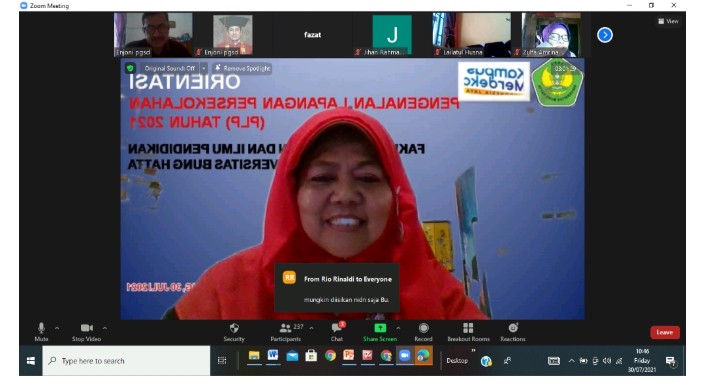Screen dimensions: 705x392
Task: Open the Security shield menu
Action: click(x=234, y=332)
